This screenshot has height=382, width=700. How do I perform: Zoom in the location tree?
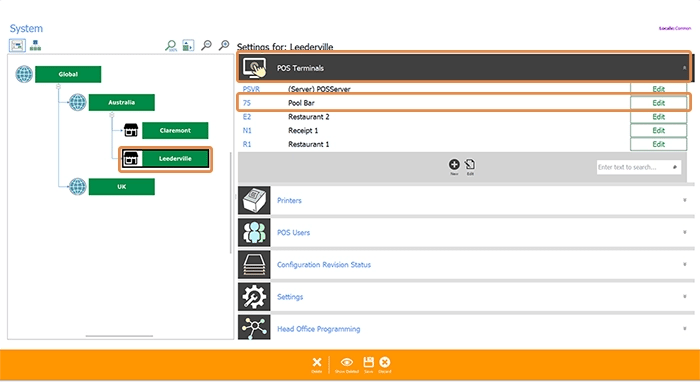[224, 45]
